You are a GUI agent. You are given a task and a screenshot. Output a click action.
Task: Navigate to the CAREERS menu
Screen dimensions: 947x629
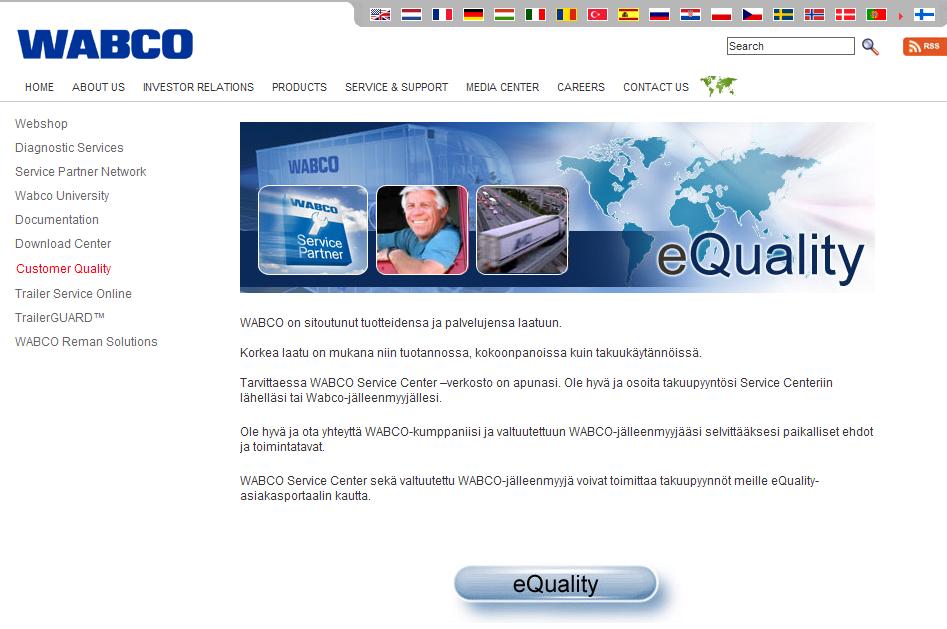581,87
